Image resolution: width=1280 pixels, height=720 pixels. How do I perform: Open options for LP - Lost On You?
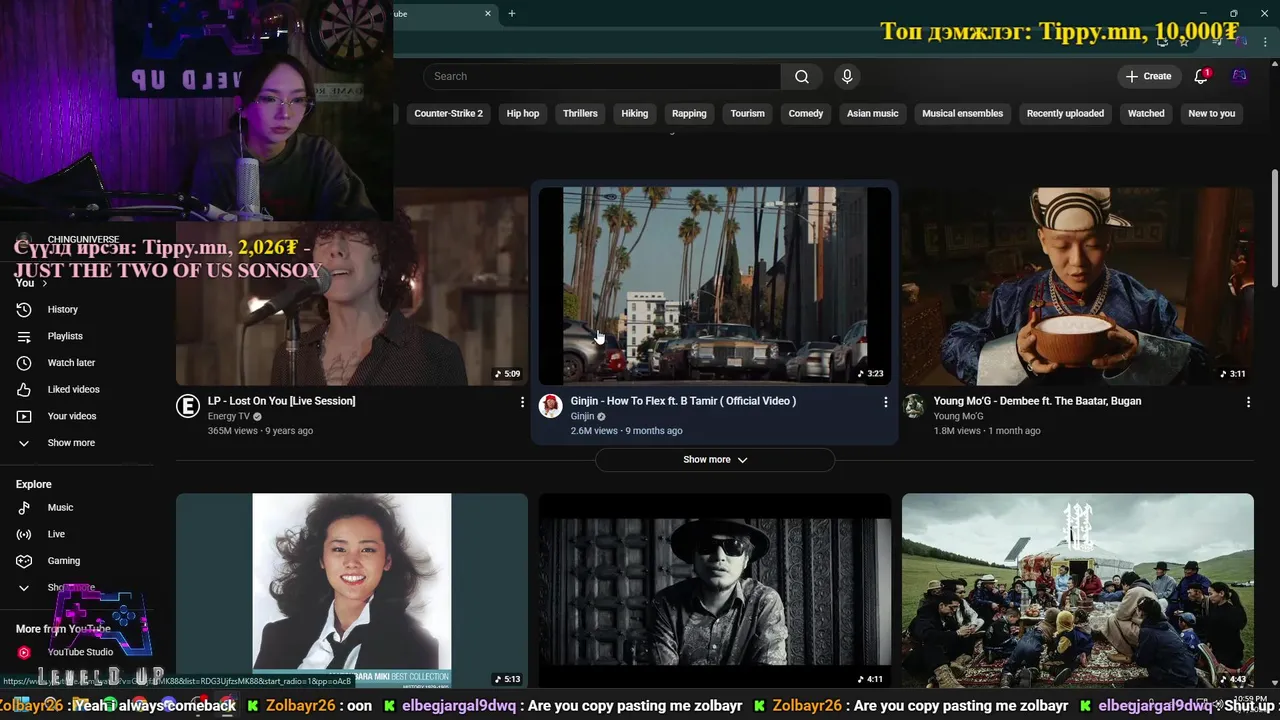[522, 402]
